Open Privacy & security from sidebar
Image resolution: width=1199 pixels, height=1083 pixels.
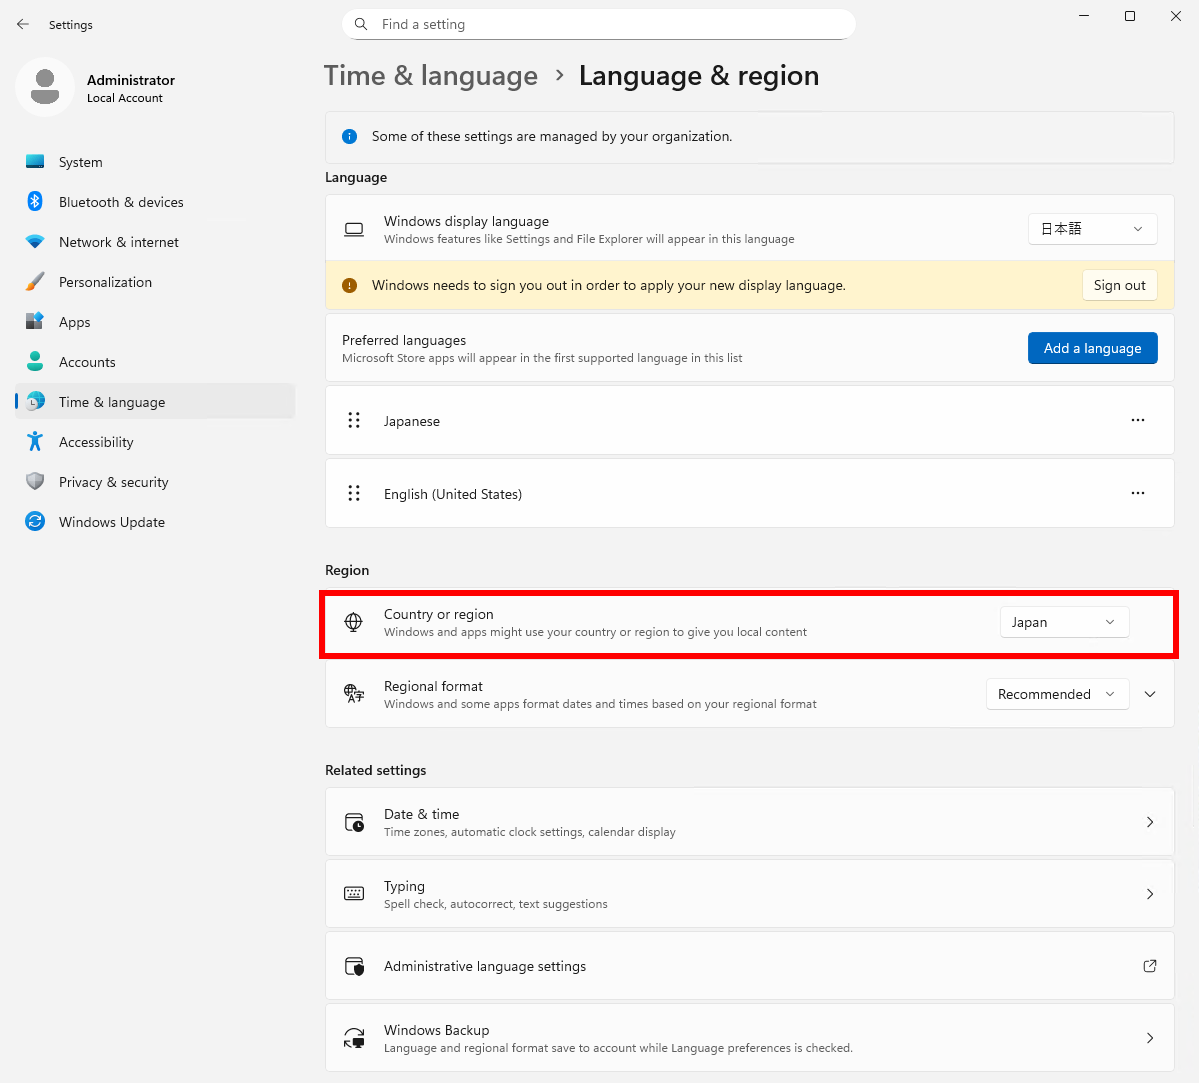pyautogui.click(x=155, y=482)
